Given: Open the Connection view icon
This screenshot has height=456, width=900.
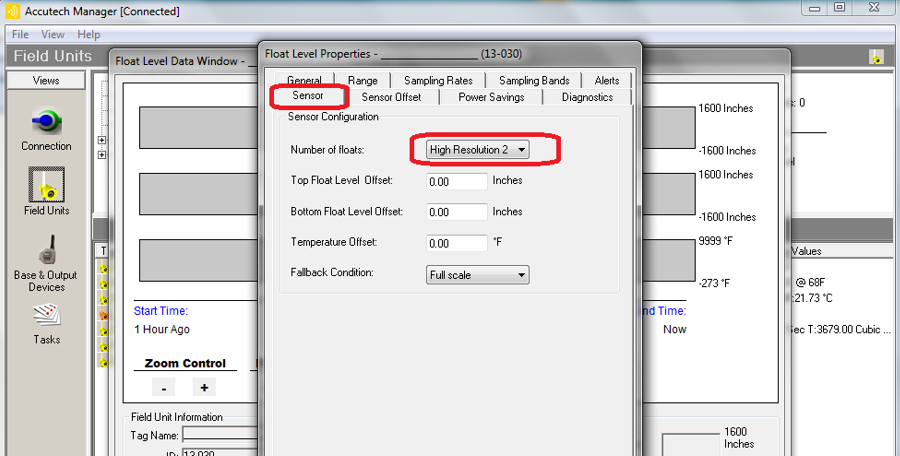Looking at the screenshot, I should click(46, 122).
